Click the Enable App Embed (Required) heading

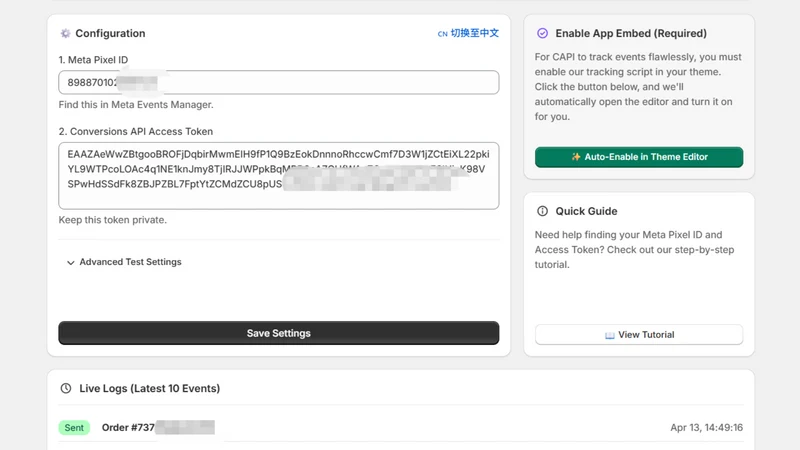(x=631, y=33)
